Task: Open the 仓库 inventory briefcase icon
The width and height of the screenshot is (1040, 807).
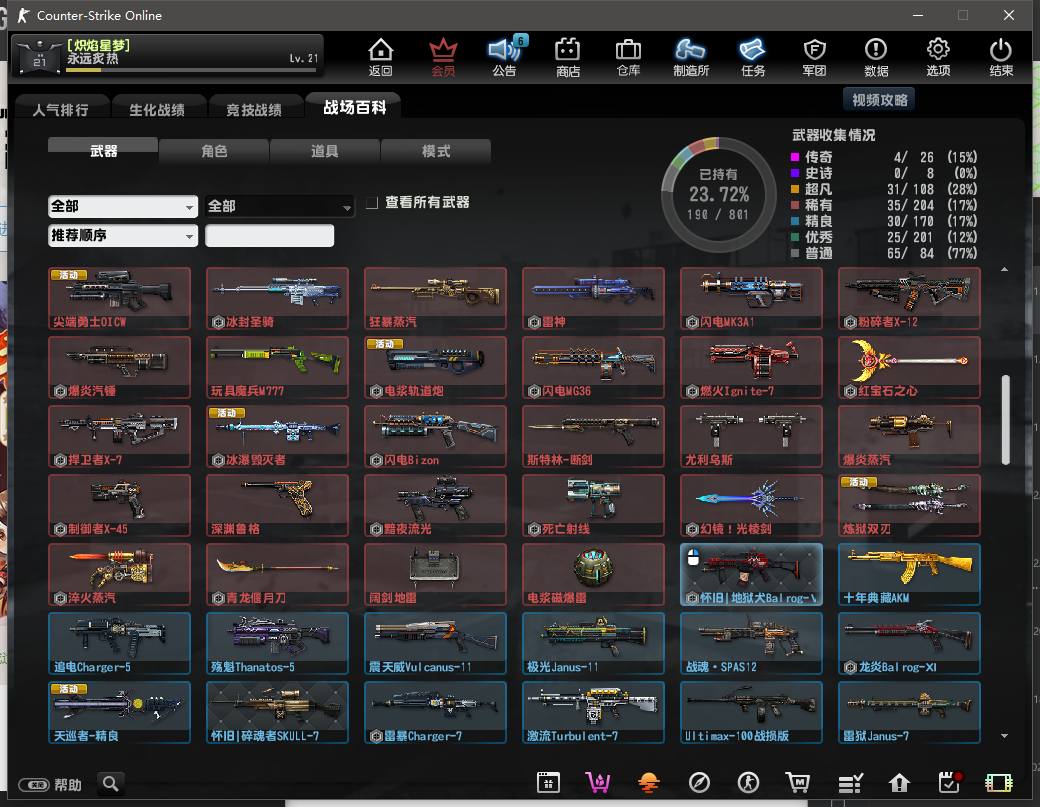Action: click(x=628, y=57)
